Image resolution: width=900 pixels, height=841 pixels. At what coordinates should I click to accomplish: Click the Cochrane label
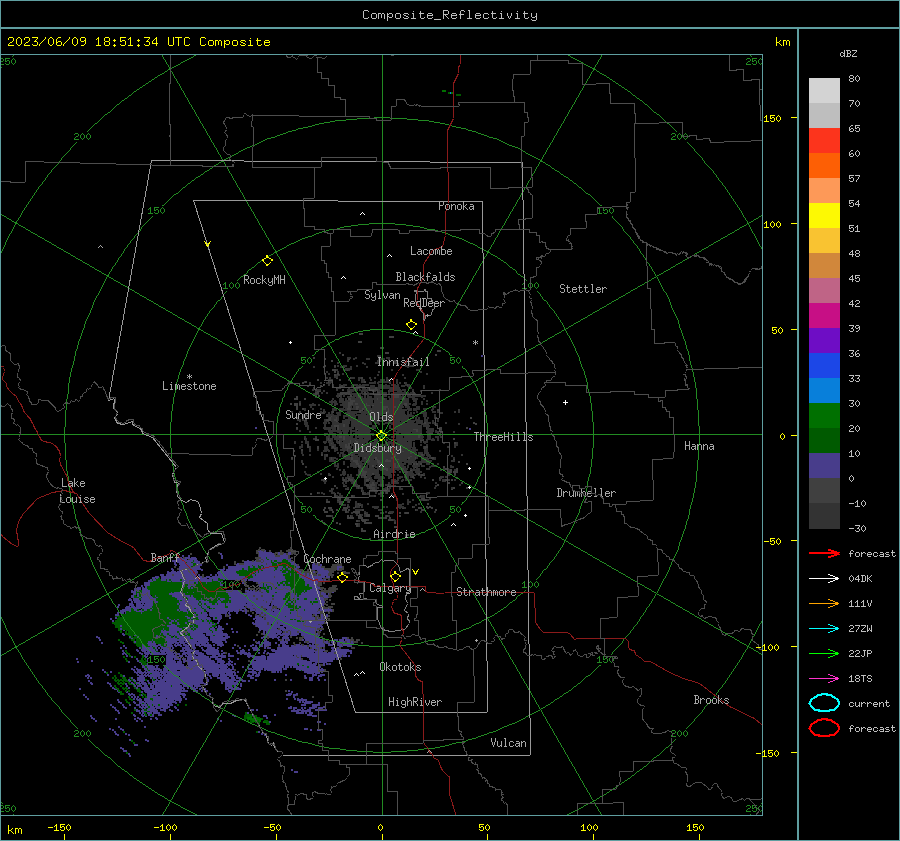(327, 559)
